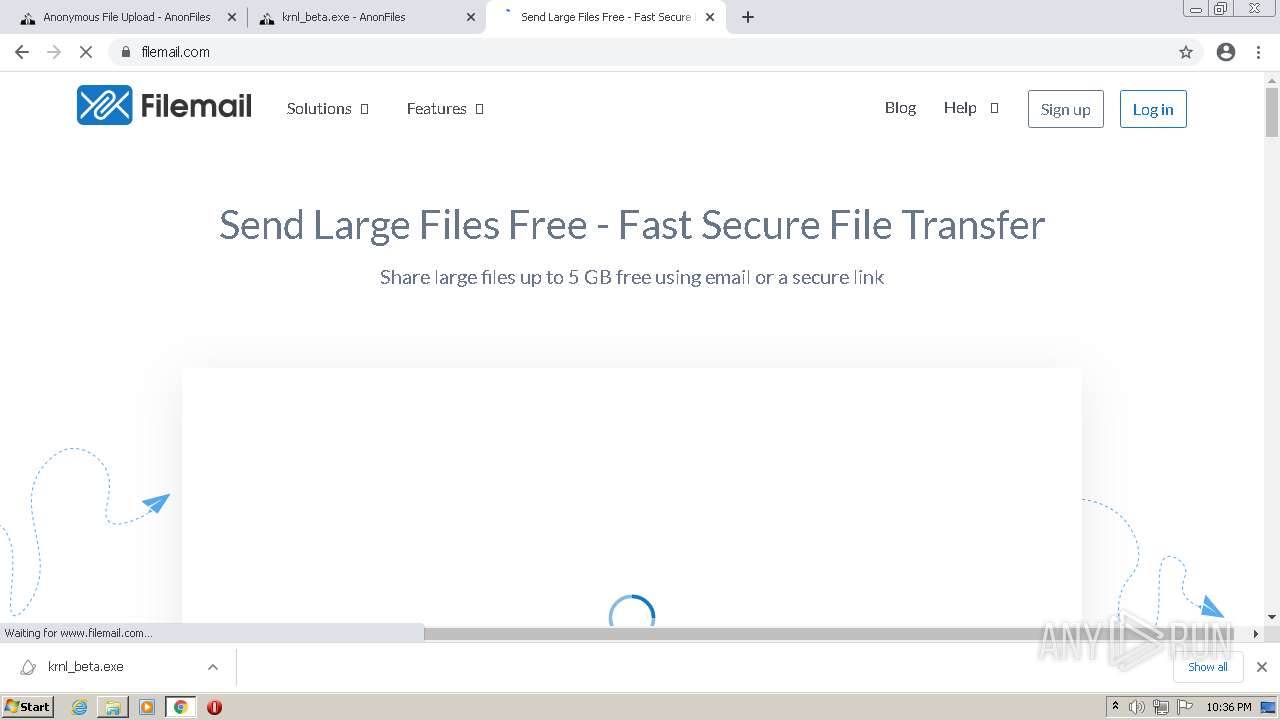1280x720 pixels.
Task: Close the Send Large Files Free tab
Action: click(x=710, y=17)
